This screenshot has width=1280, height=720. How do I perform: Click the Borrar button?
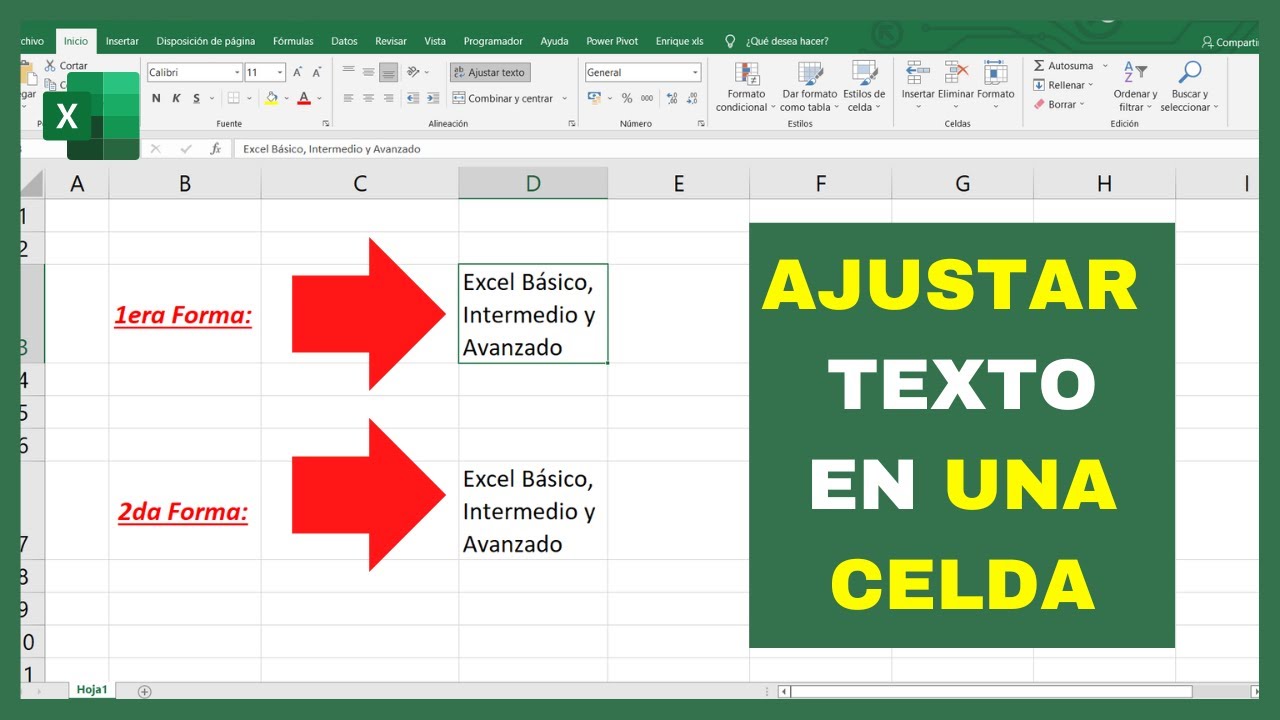[1055, 104]
